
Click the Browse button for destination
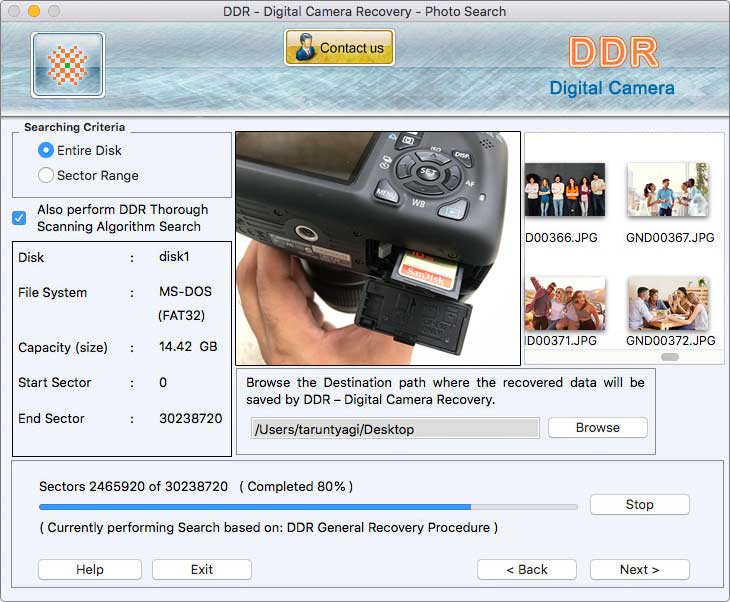click(597, 427)
